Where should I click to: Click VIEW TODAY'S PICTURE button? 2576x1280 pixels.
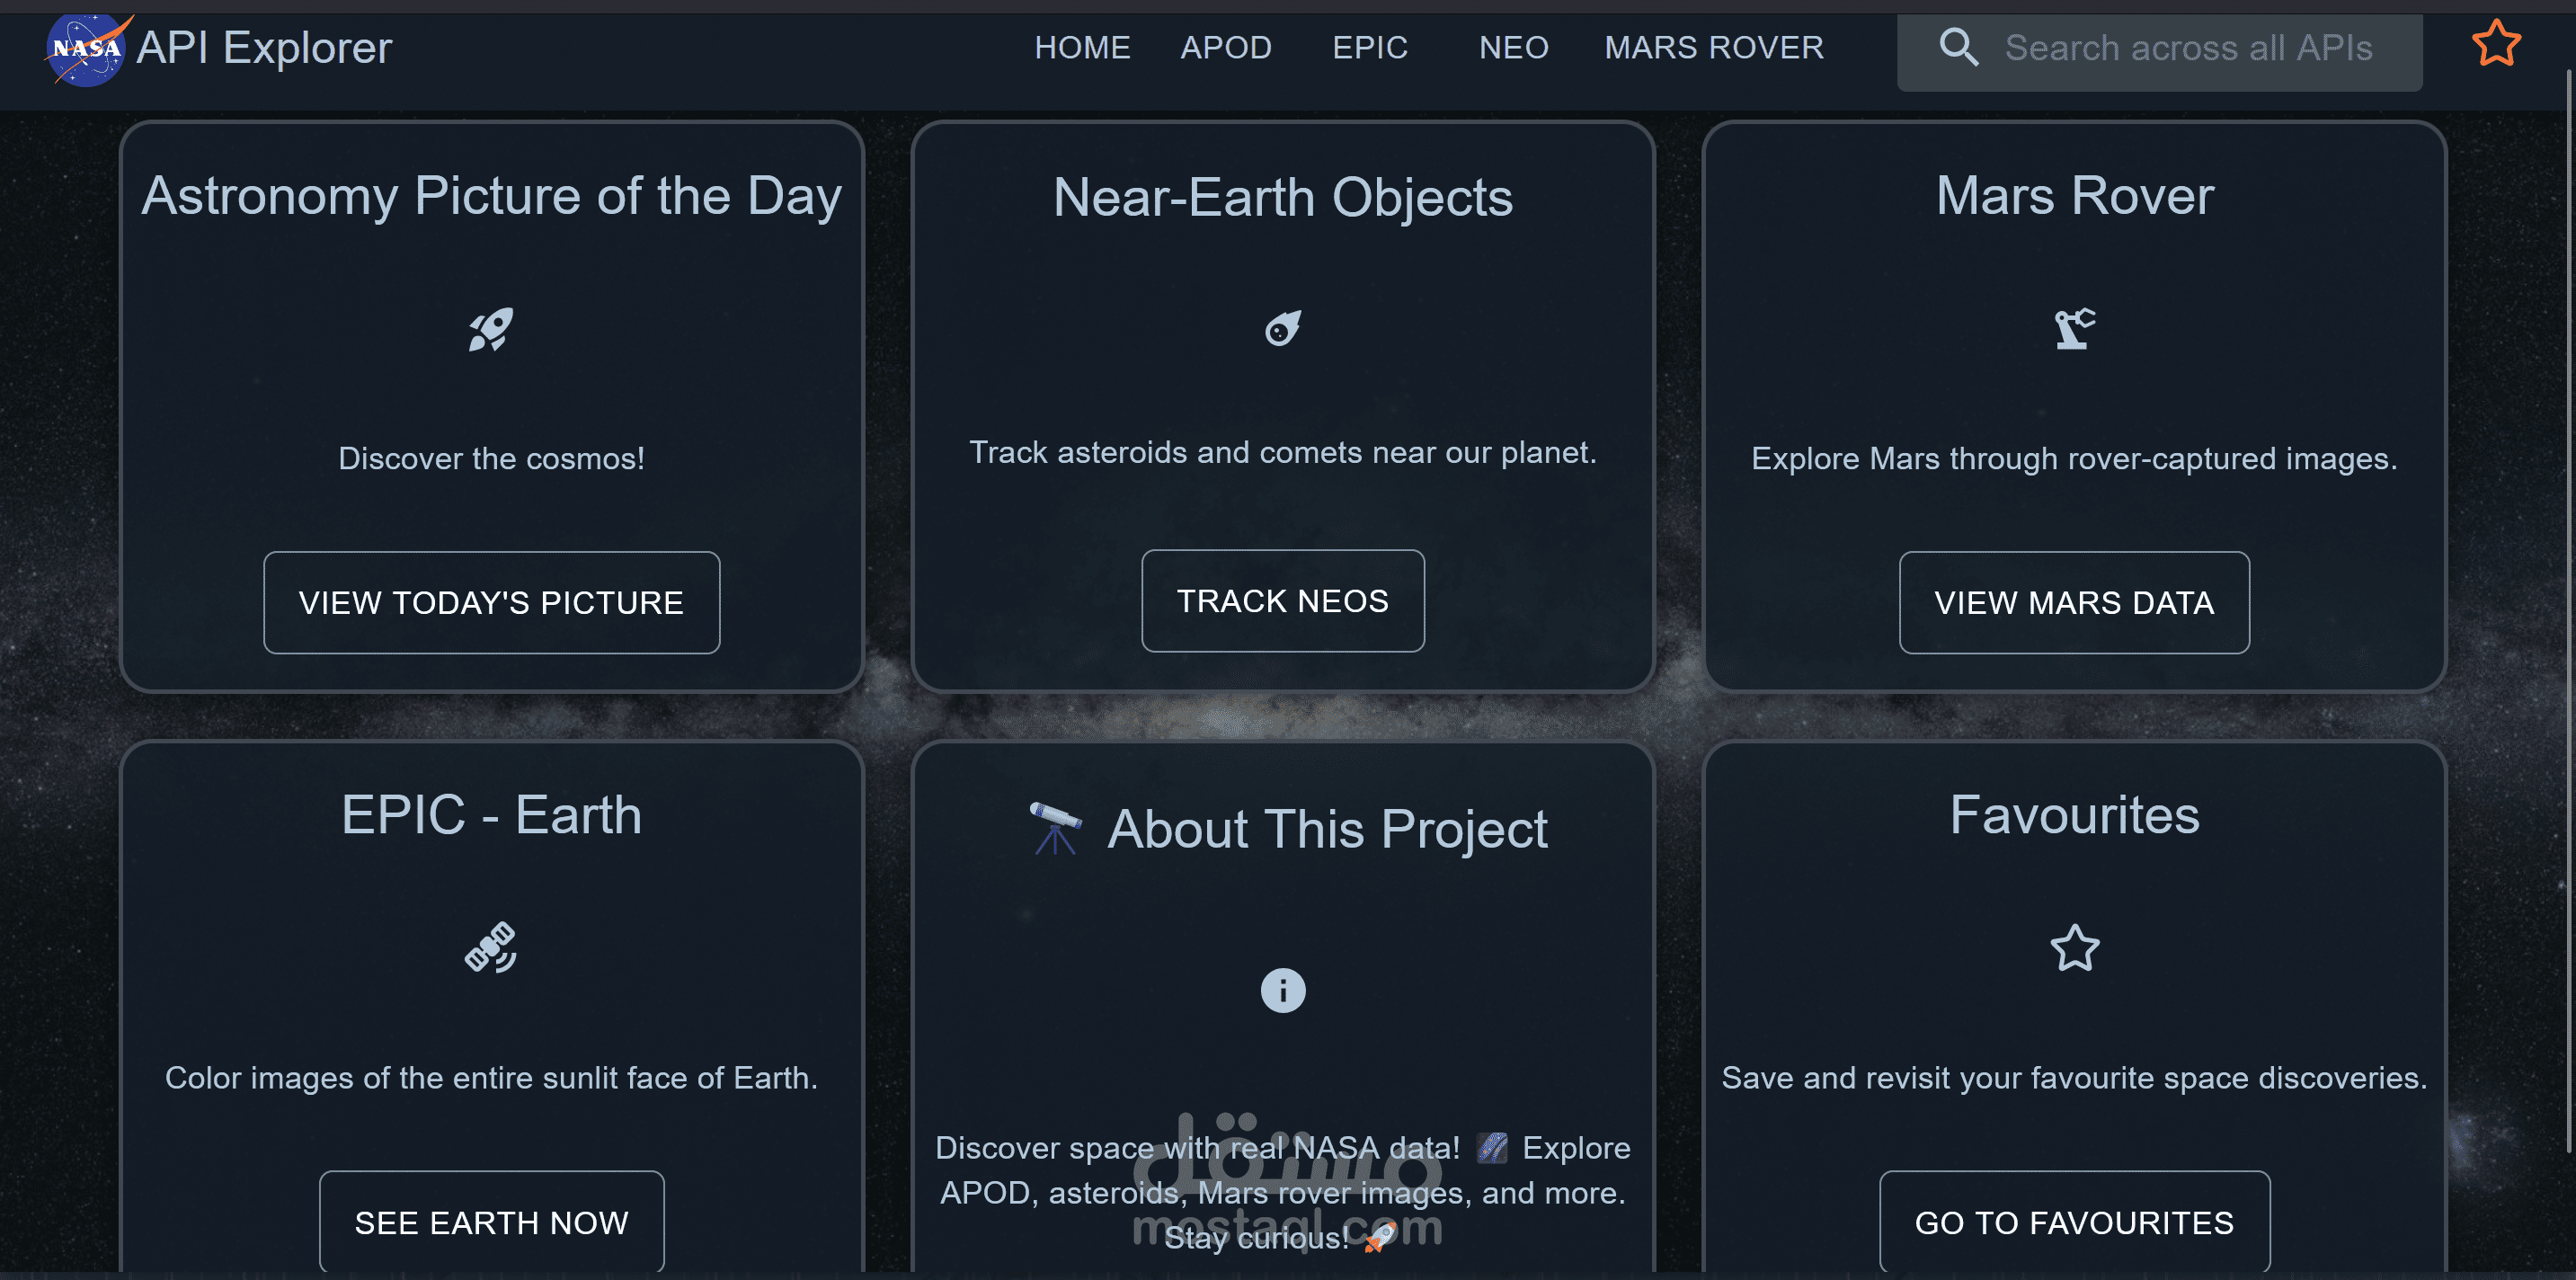(x=491, y=602)
